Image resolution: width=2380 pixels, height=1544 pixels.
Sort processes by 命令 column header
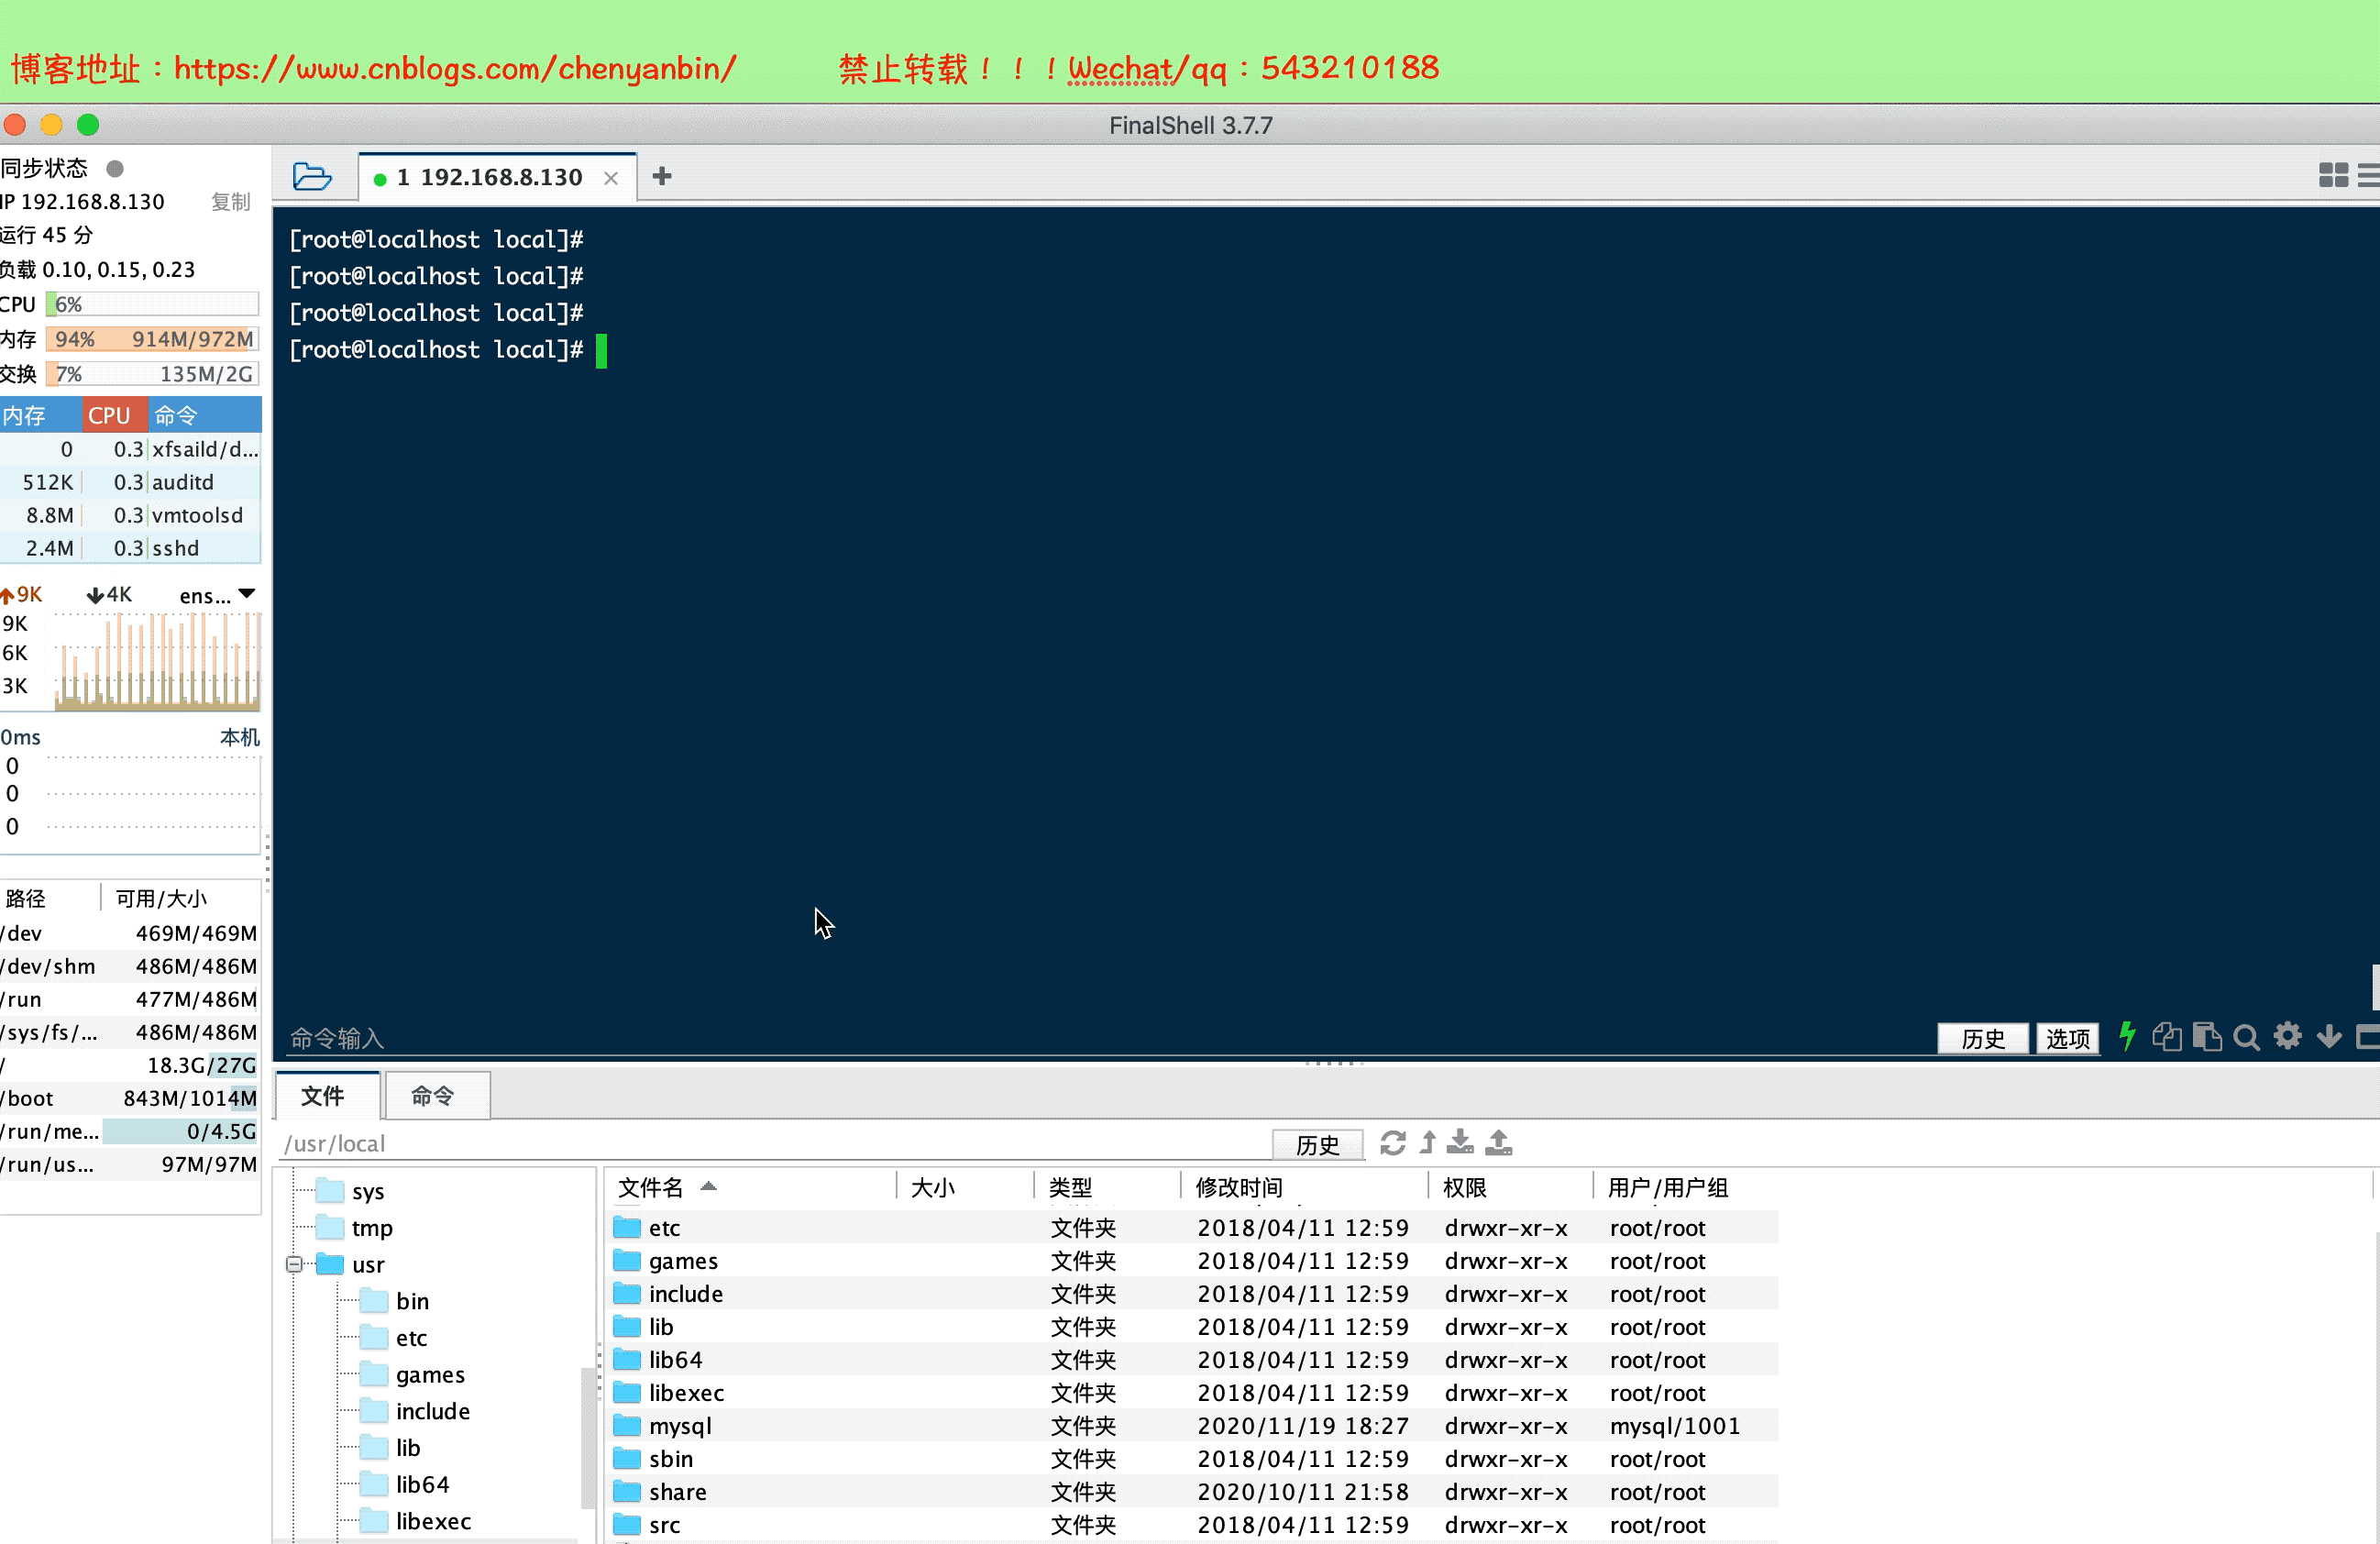pos(205,415)
